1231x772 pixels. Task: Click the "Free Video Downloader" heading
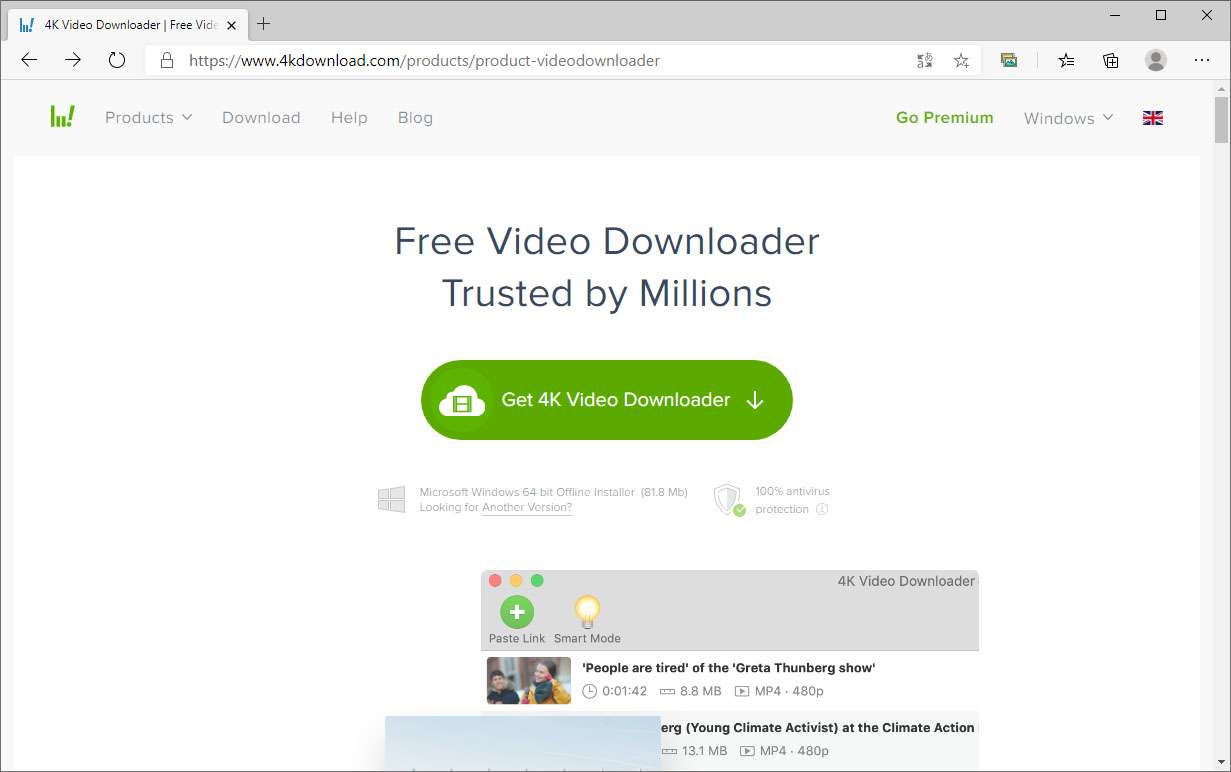607,241
